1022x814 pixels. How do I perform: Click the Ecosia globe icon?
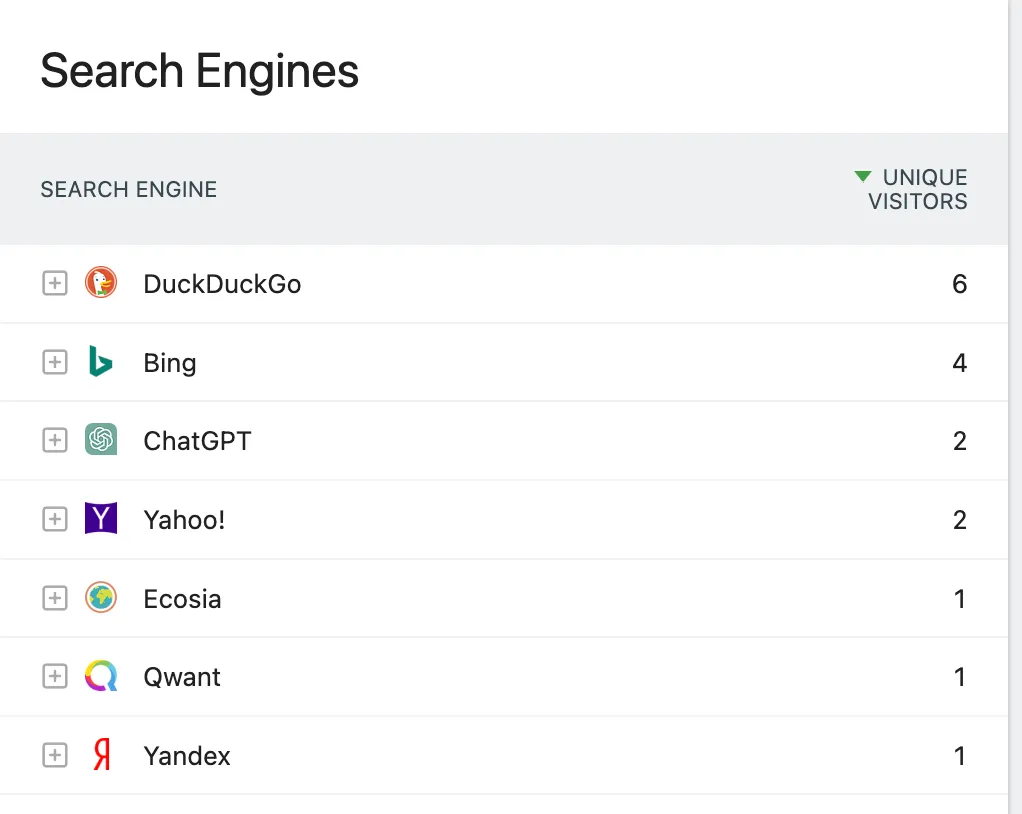[x=101, y=598]
